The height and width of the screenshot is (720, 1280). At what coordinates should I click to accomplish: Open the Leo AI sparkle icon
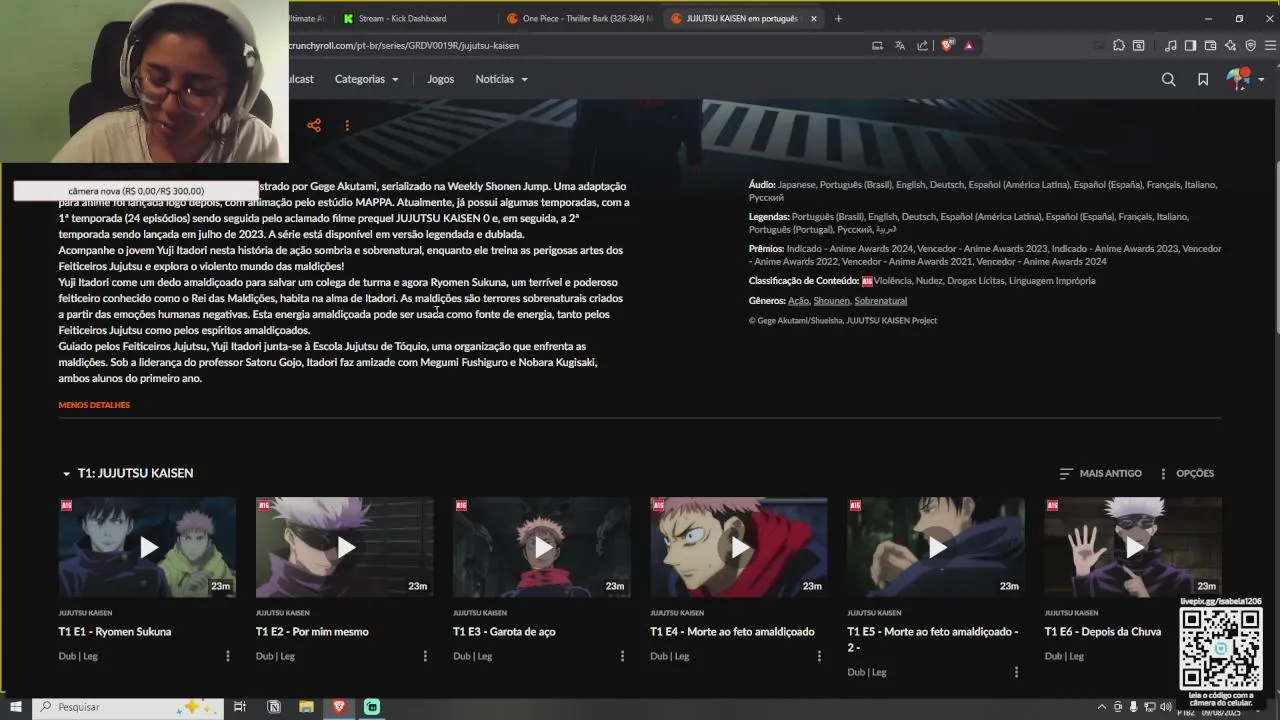(x=1230, y=45)
